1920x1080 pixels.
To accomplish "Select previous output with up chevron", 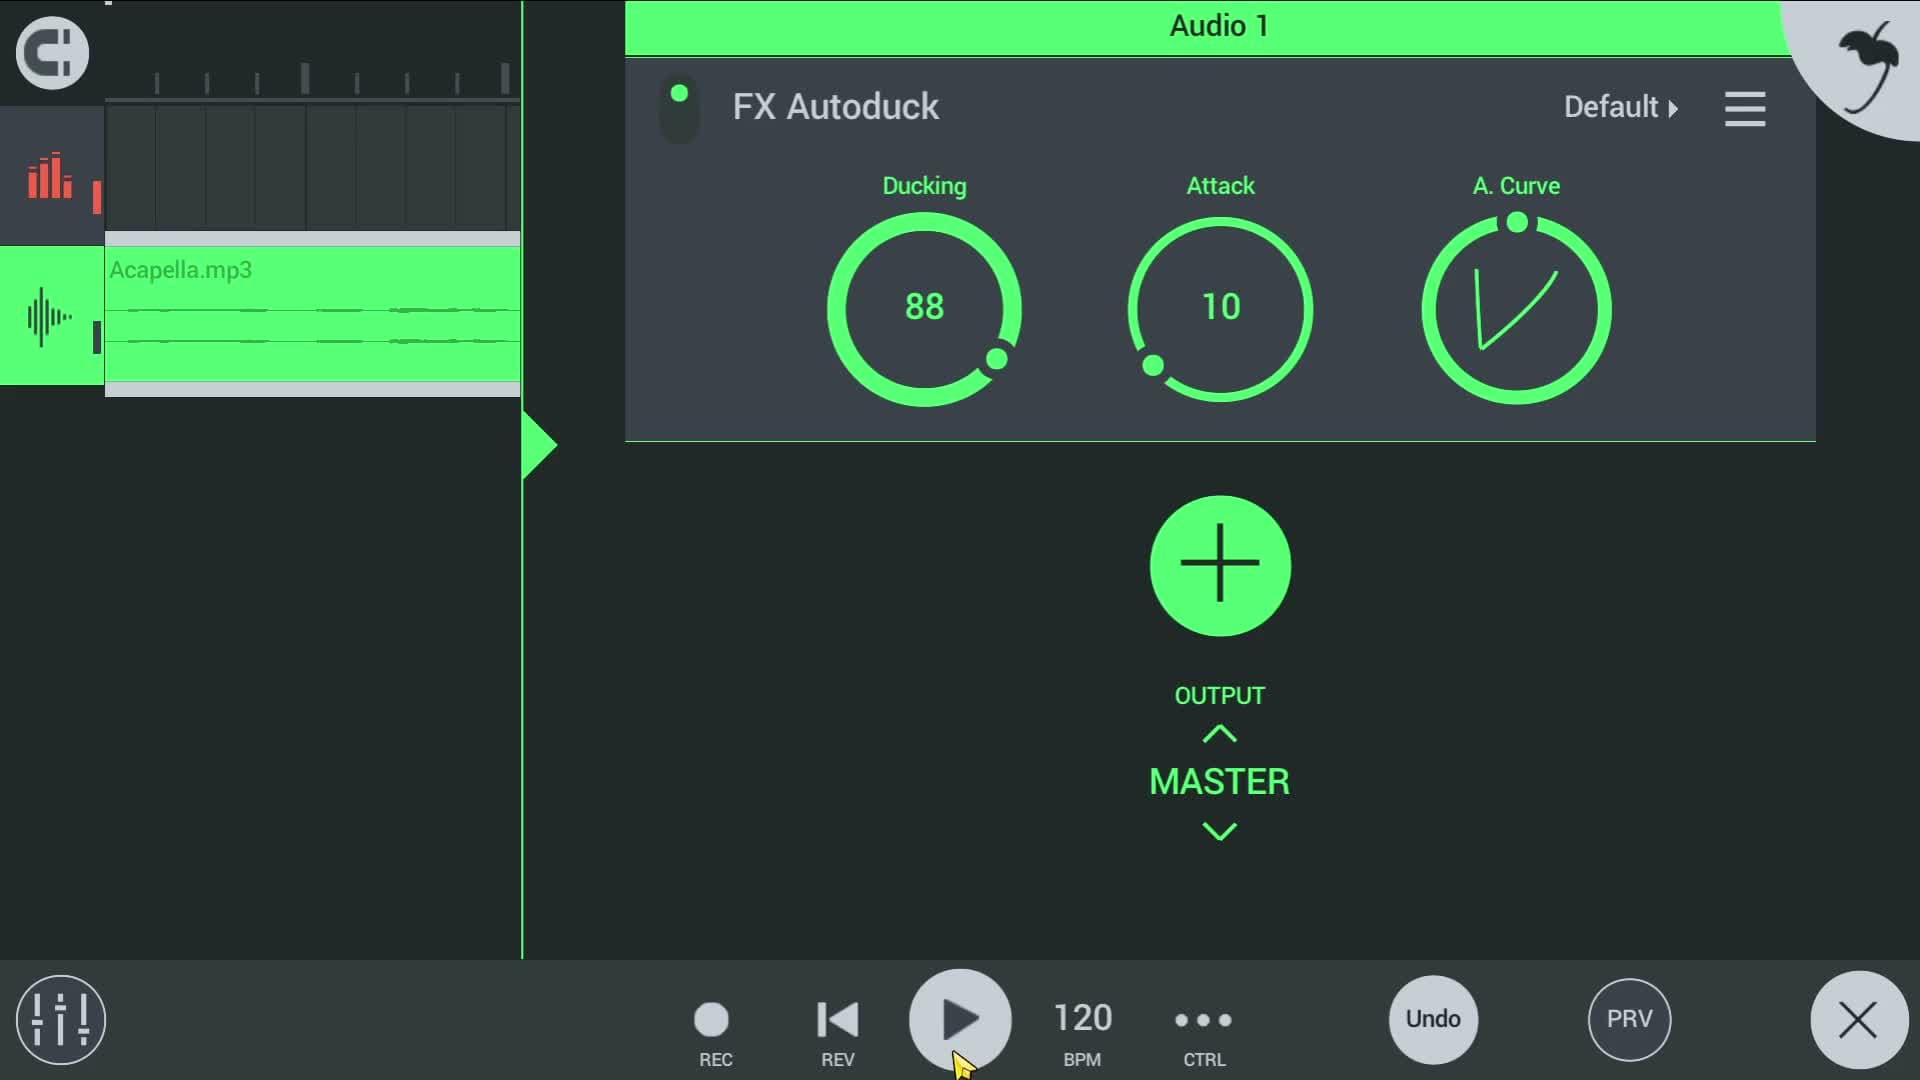I will coord(1219,734).
